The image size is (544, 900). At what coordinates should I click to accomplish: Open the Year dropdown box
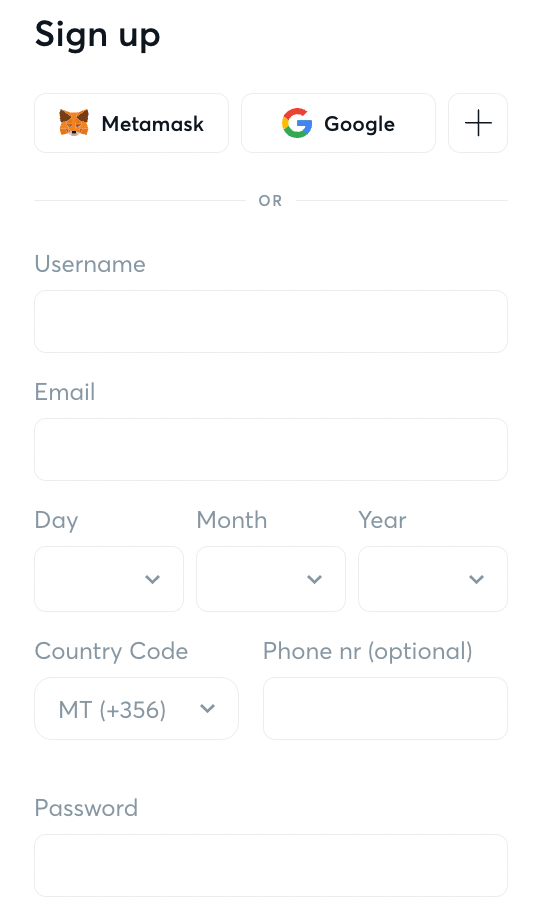[433, 579]
